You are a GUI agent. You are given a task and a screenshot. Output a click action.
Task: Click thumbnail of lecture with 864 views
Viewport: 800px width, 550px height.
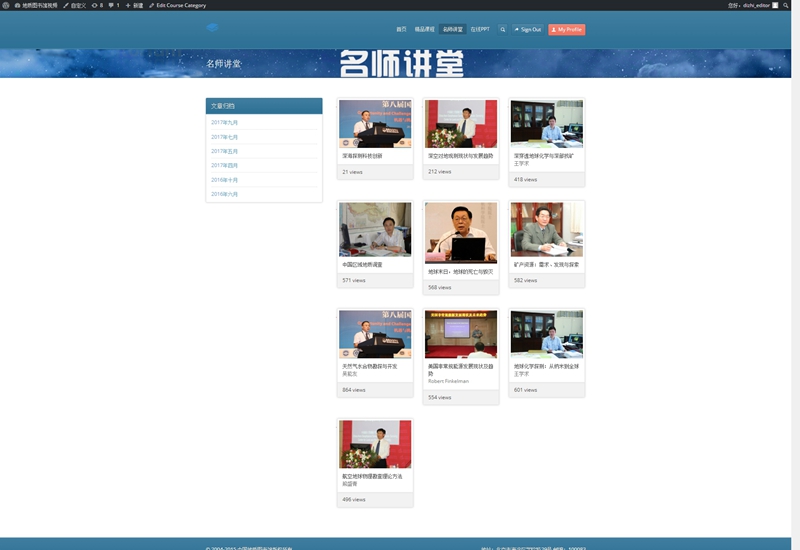[375, 334]
